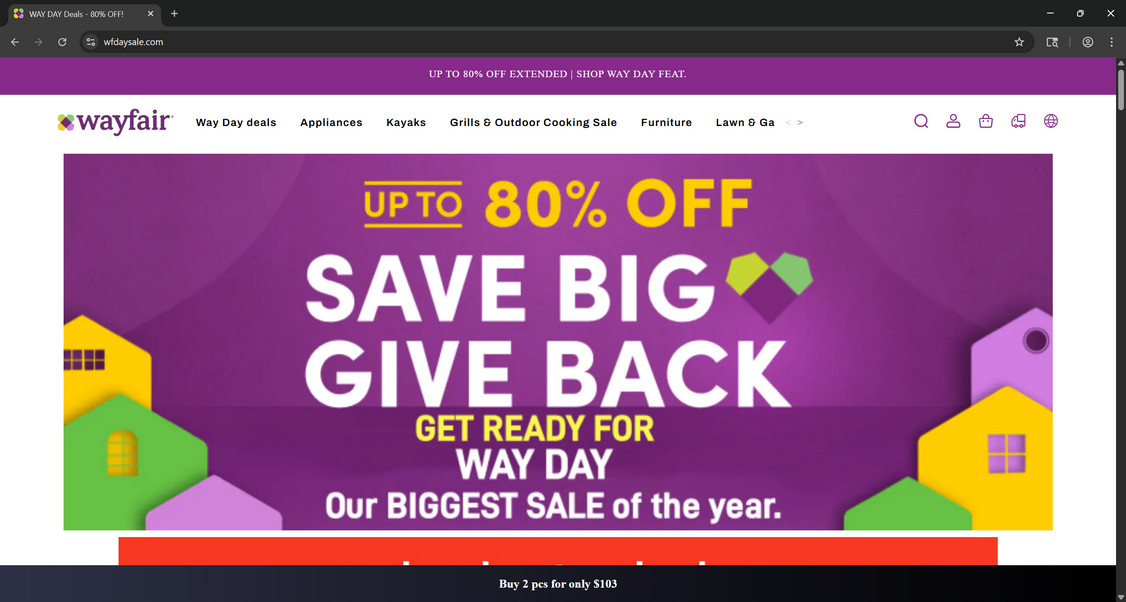
Task: Open Chrome three-dot menu
Action: point(1112,42)
